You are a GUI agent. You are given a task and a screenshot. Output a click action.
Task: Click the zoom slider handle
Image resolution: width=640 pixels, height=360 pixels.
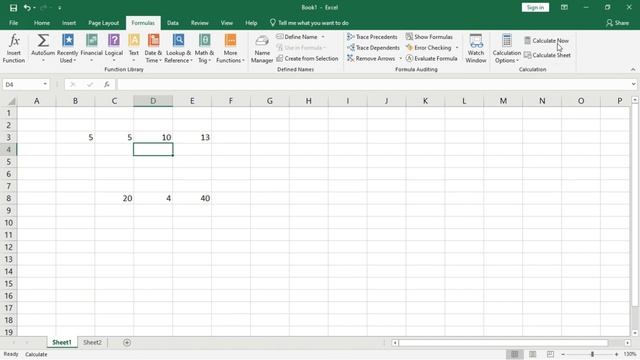592,354
